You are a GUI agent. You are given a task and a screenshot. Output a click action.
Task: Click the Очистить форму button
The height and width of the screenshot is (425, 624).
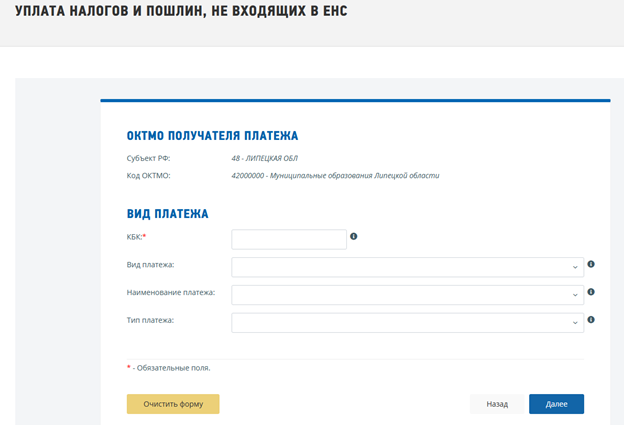coord(173,404)
